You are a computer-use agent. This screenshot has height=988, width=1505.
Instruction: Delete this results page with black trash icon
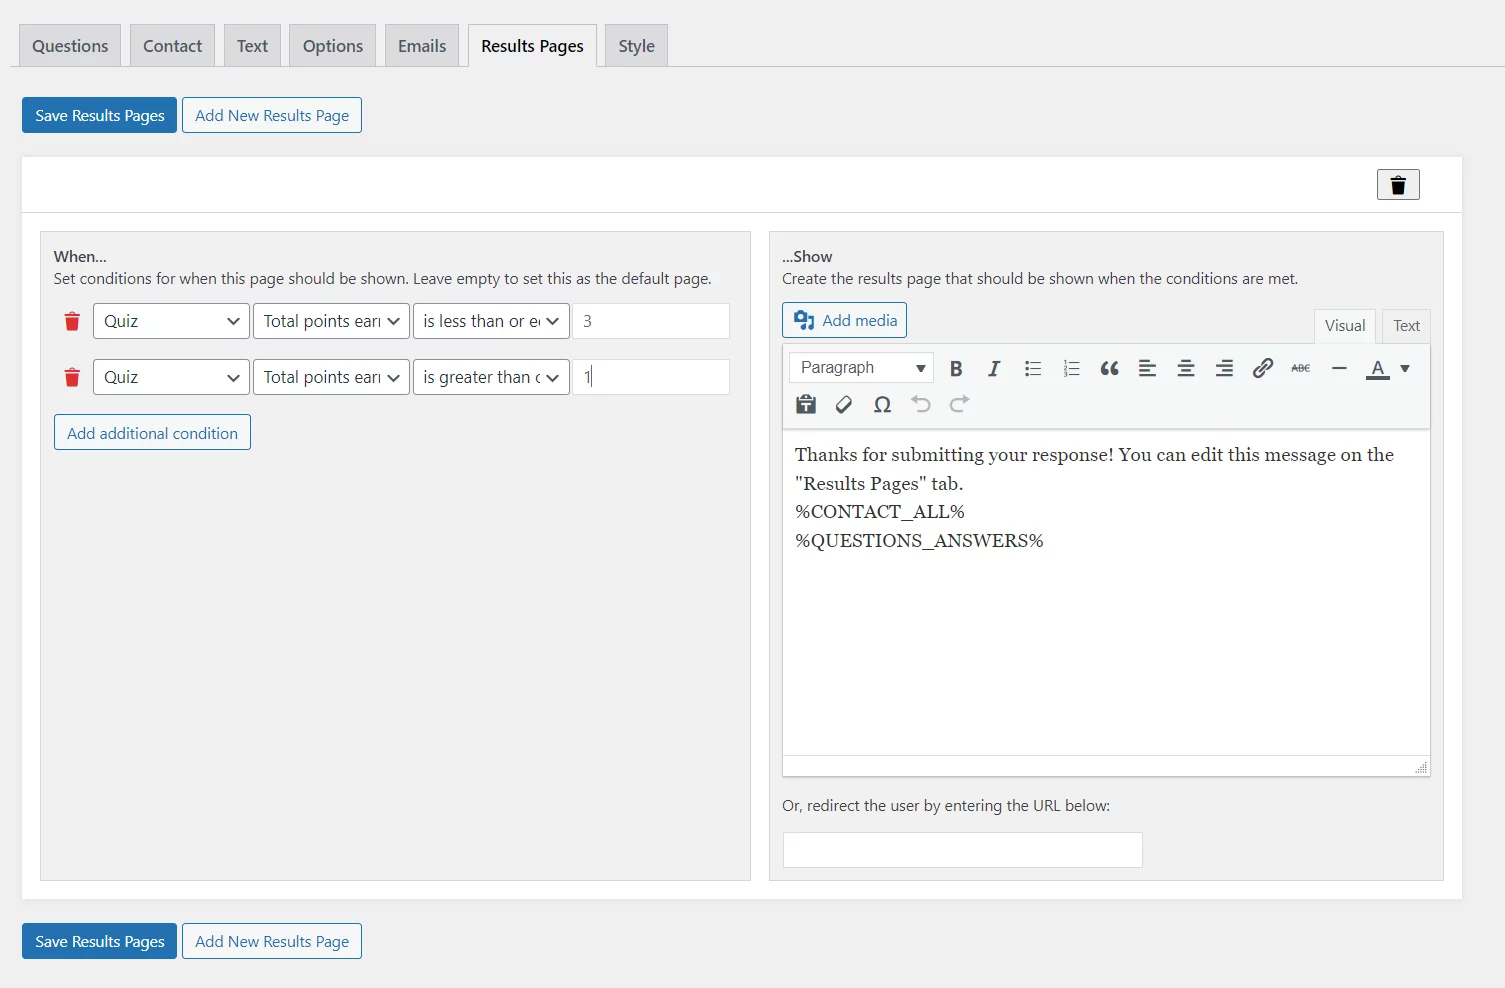[1398, 185]
